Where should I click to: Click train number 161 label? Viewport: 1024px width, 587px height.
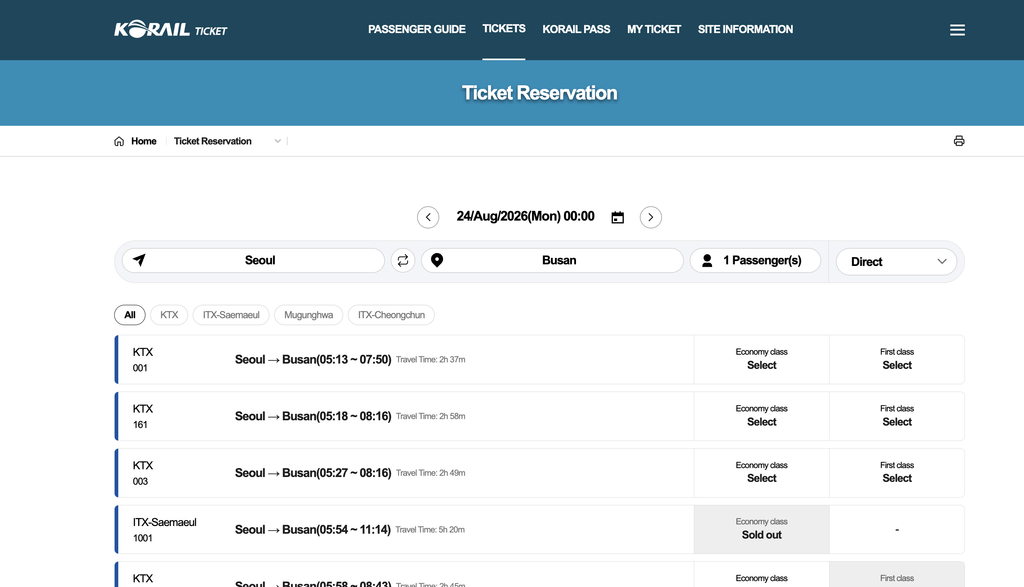coord(140,425)
